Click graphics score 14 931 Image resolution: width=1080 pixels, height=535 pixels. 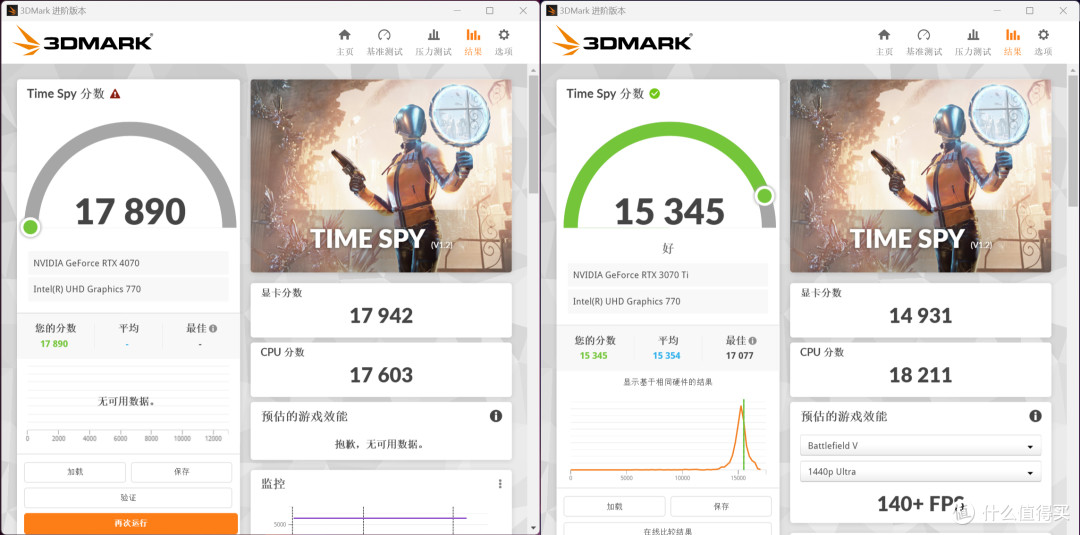pyautogui.click(x=920, y=315)
